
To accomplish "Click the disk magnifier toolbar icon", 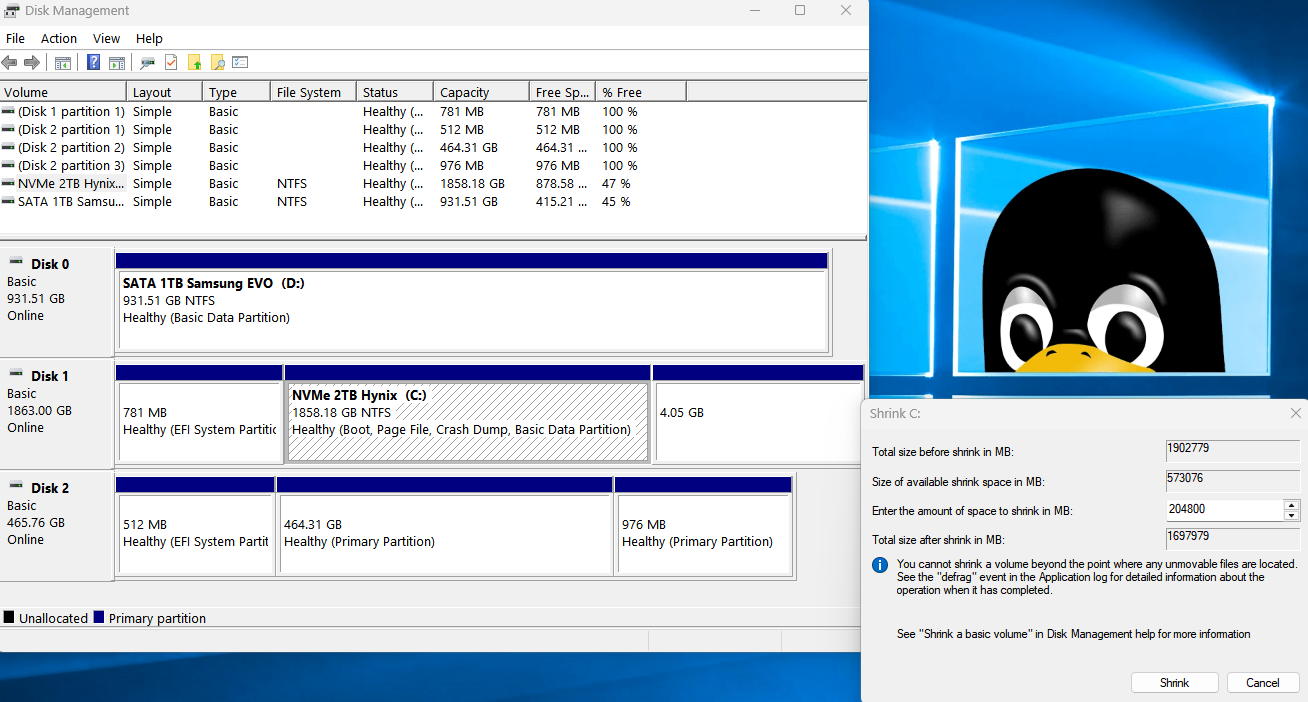I will click(147, 63).
